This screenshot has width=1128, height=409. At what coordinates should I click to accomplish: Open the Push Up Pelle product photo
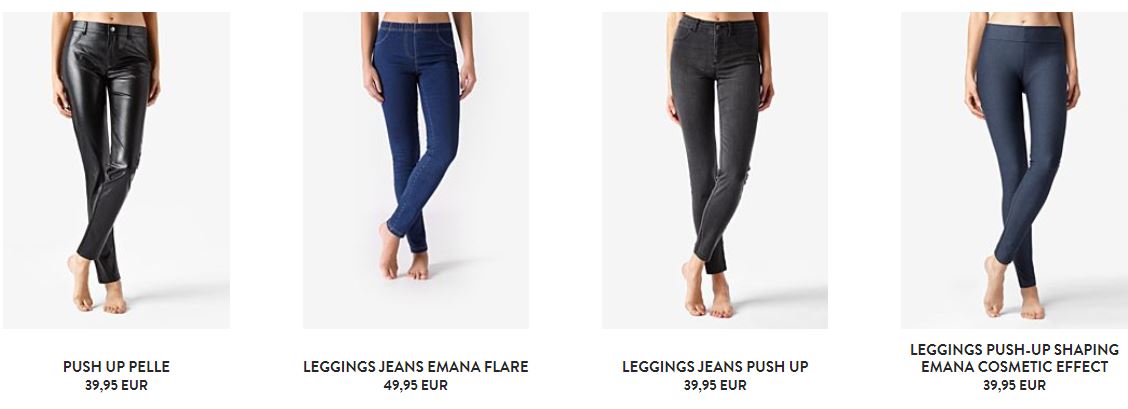116,170
